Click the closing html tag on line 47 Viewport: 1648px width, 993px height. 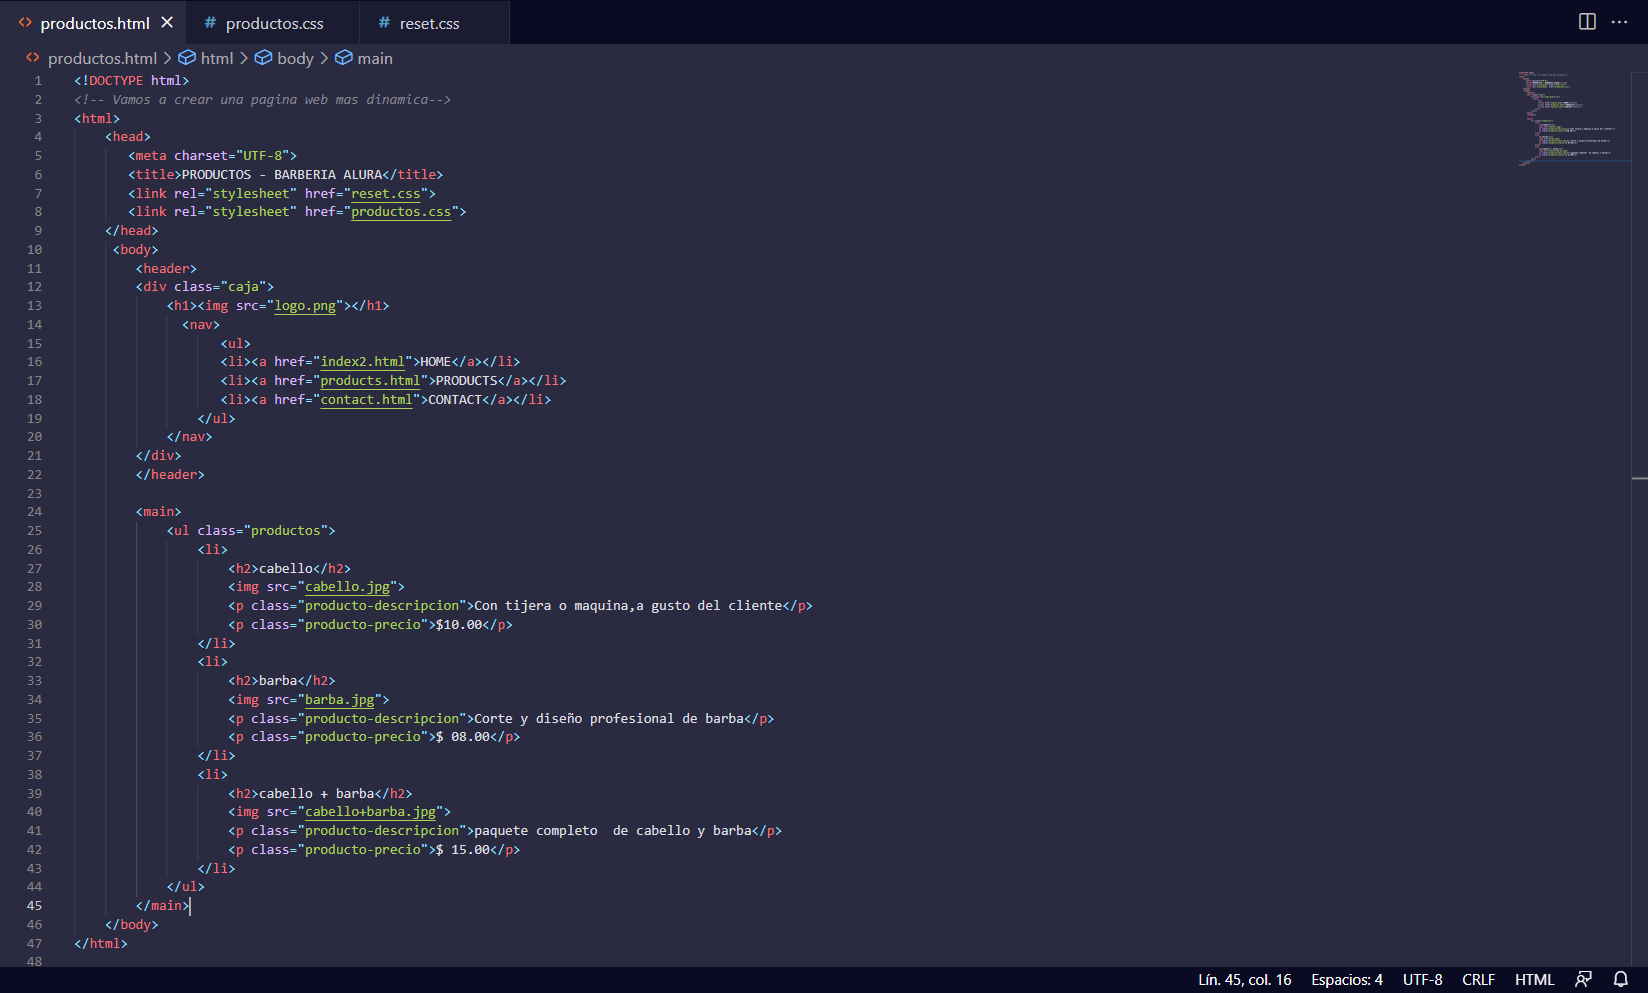(101, 944)
